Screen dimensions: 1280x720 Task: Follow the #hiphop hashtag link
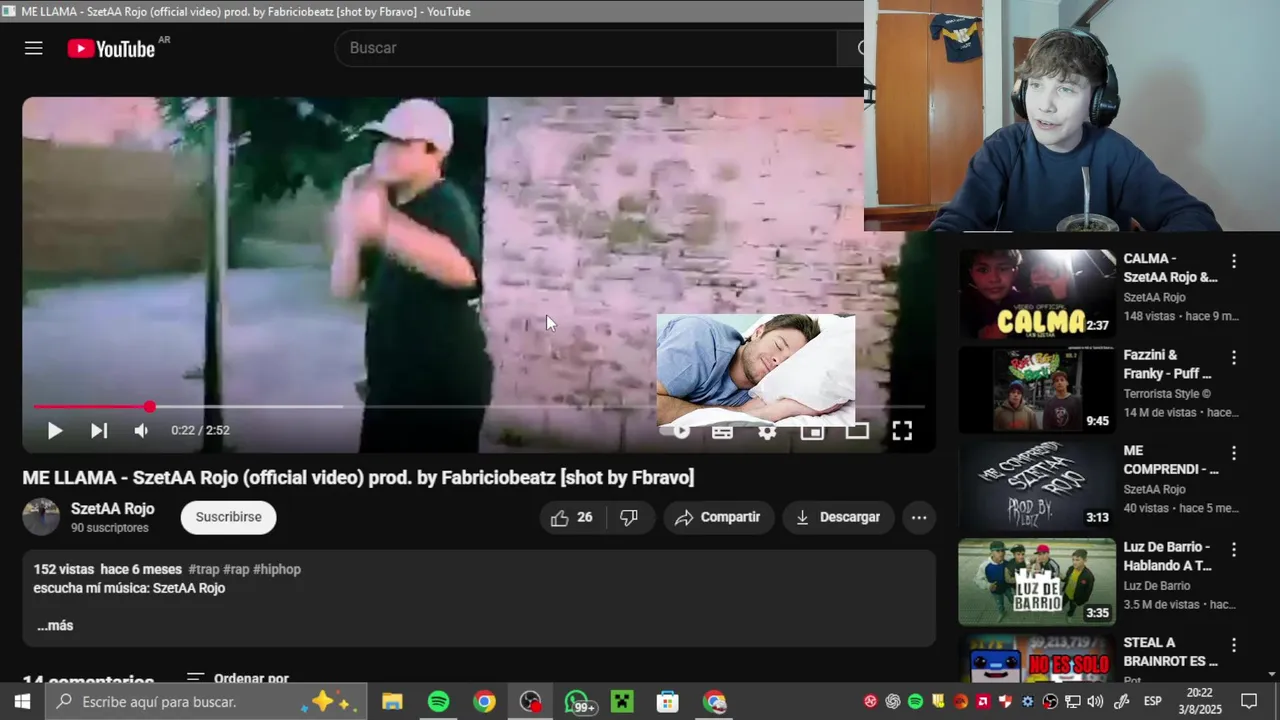[x=277, y=569]
